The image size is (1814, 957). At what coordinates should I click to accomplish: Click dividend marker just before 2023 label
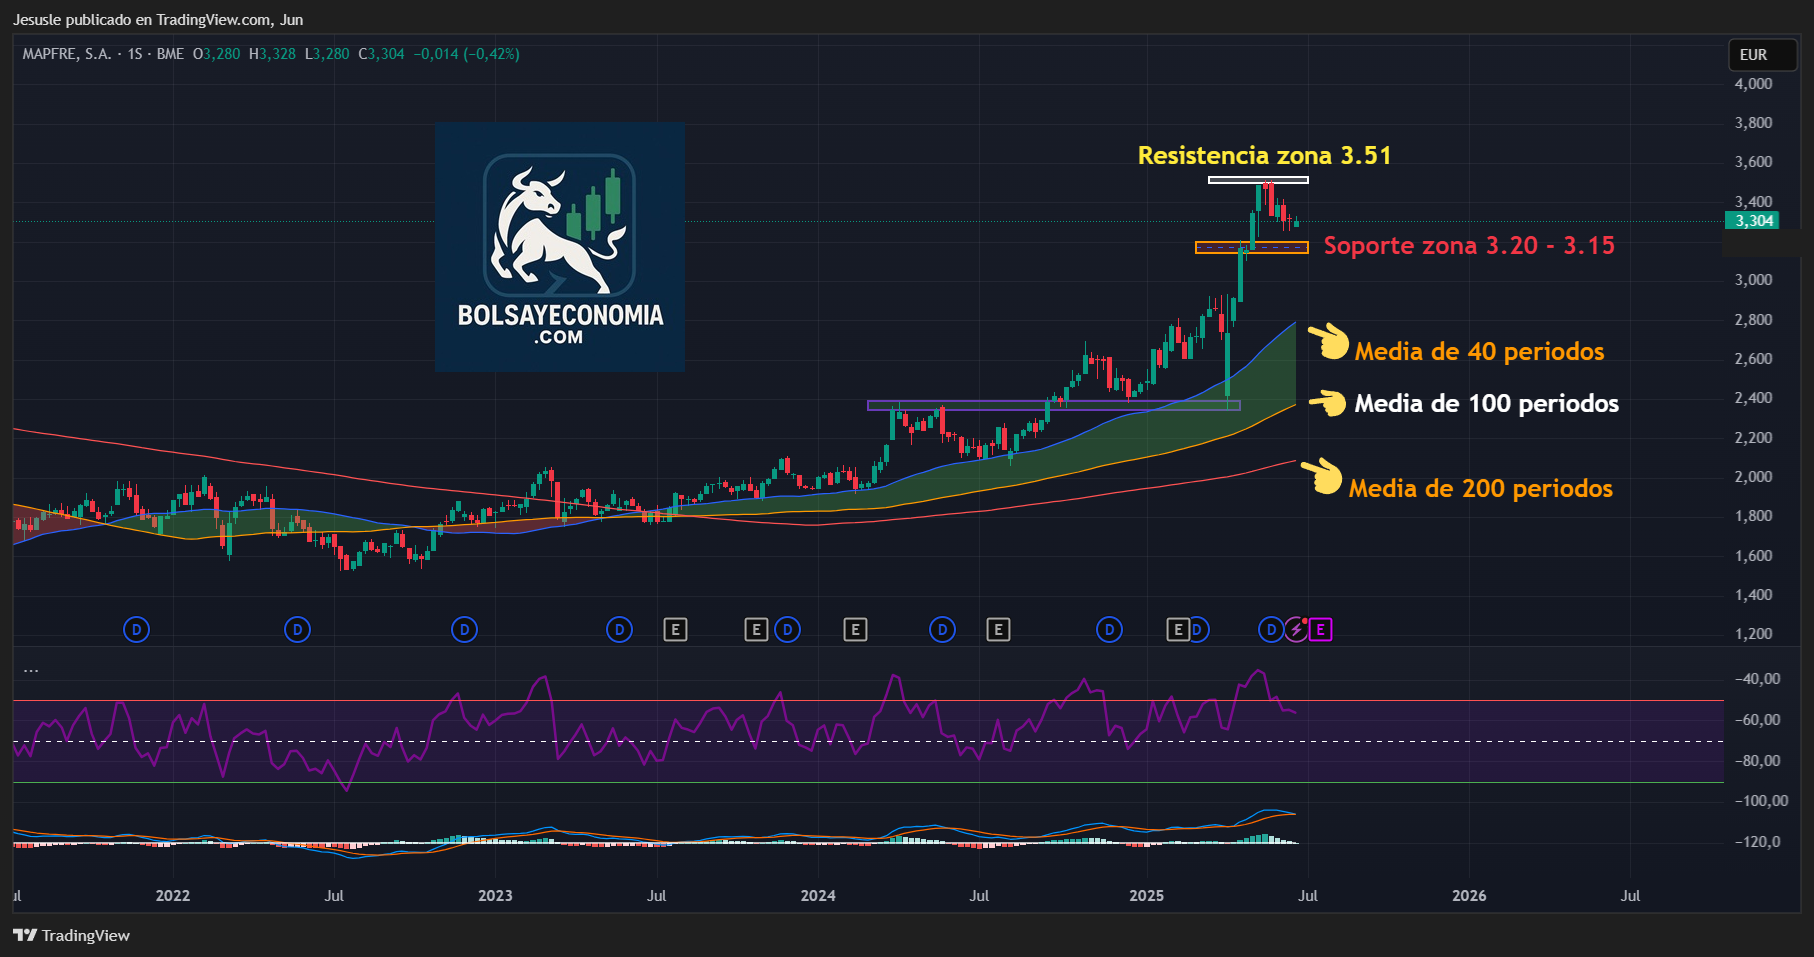coord(464,629)
